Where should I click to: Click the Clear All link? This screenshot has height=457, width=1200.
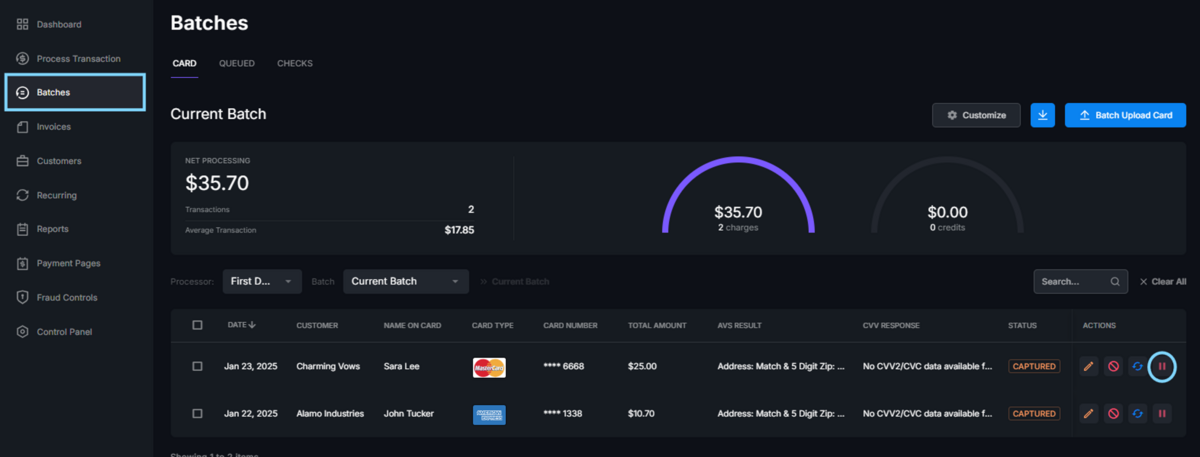coord(1163,282)
